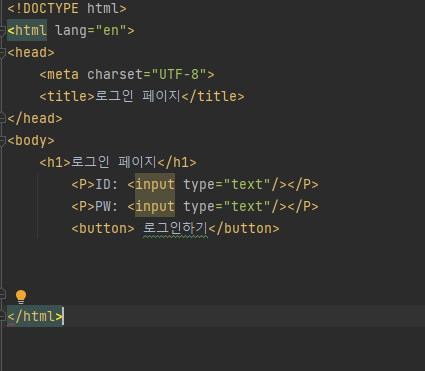This screenshot has width=425, height=371.
Task: Collapse the html tag fold marker
Action: [2, 31]
